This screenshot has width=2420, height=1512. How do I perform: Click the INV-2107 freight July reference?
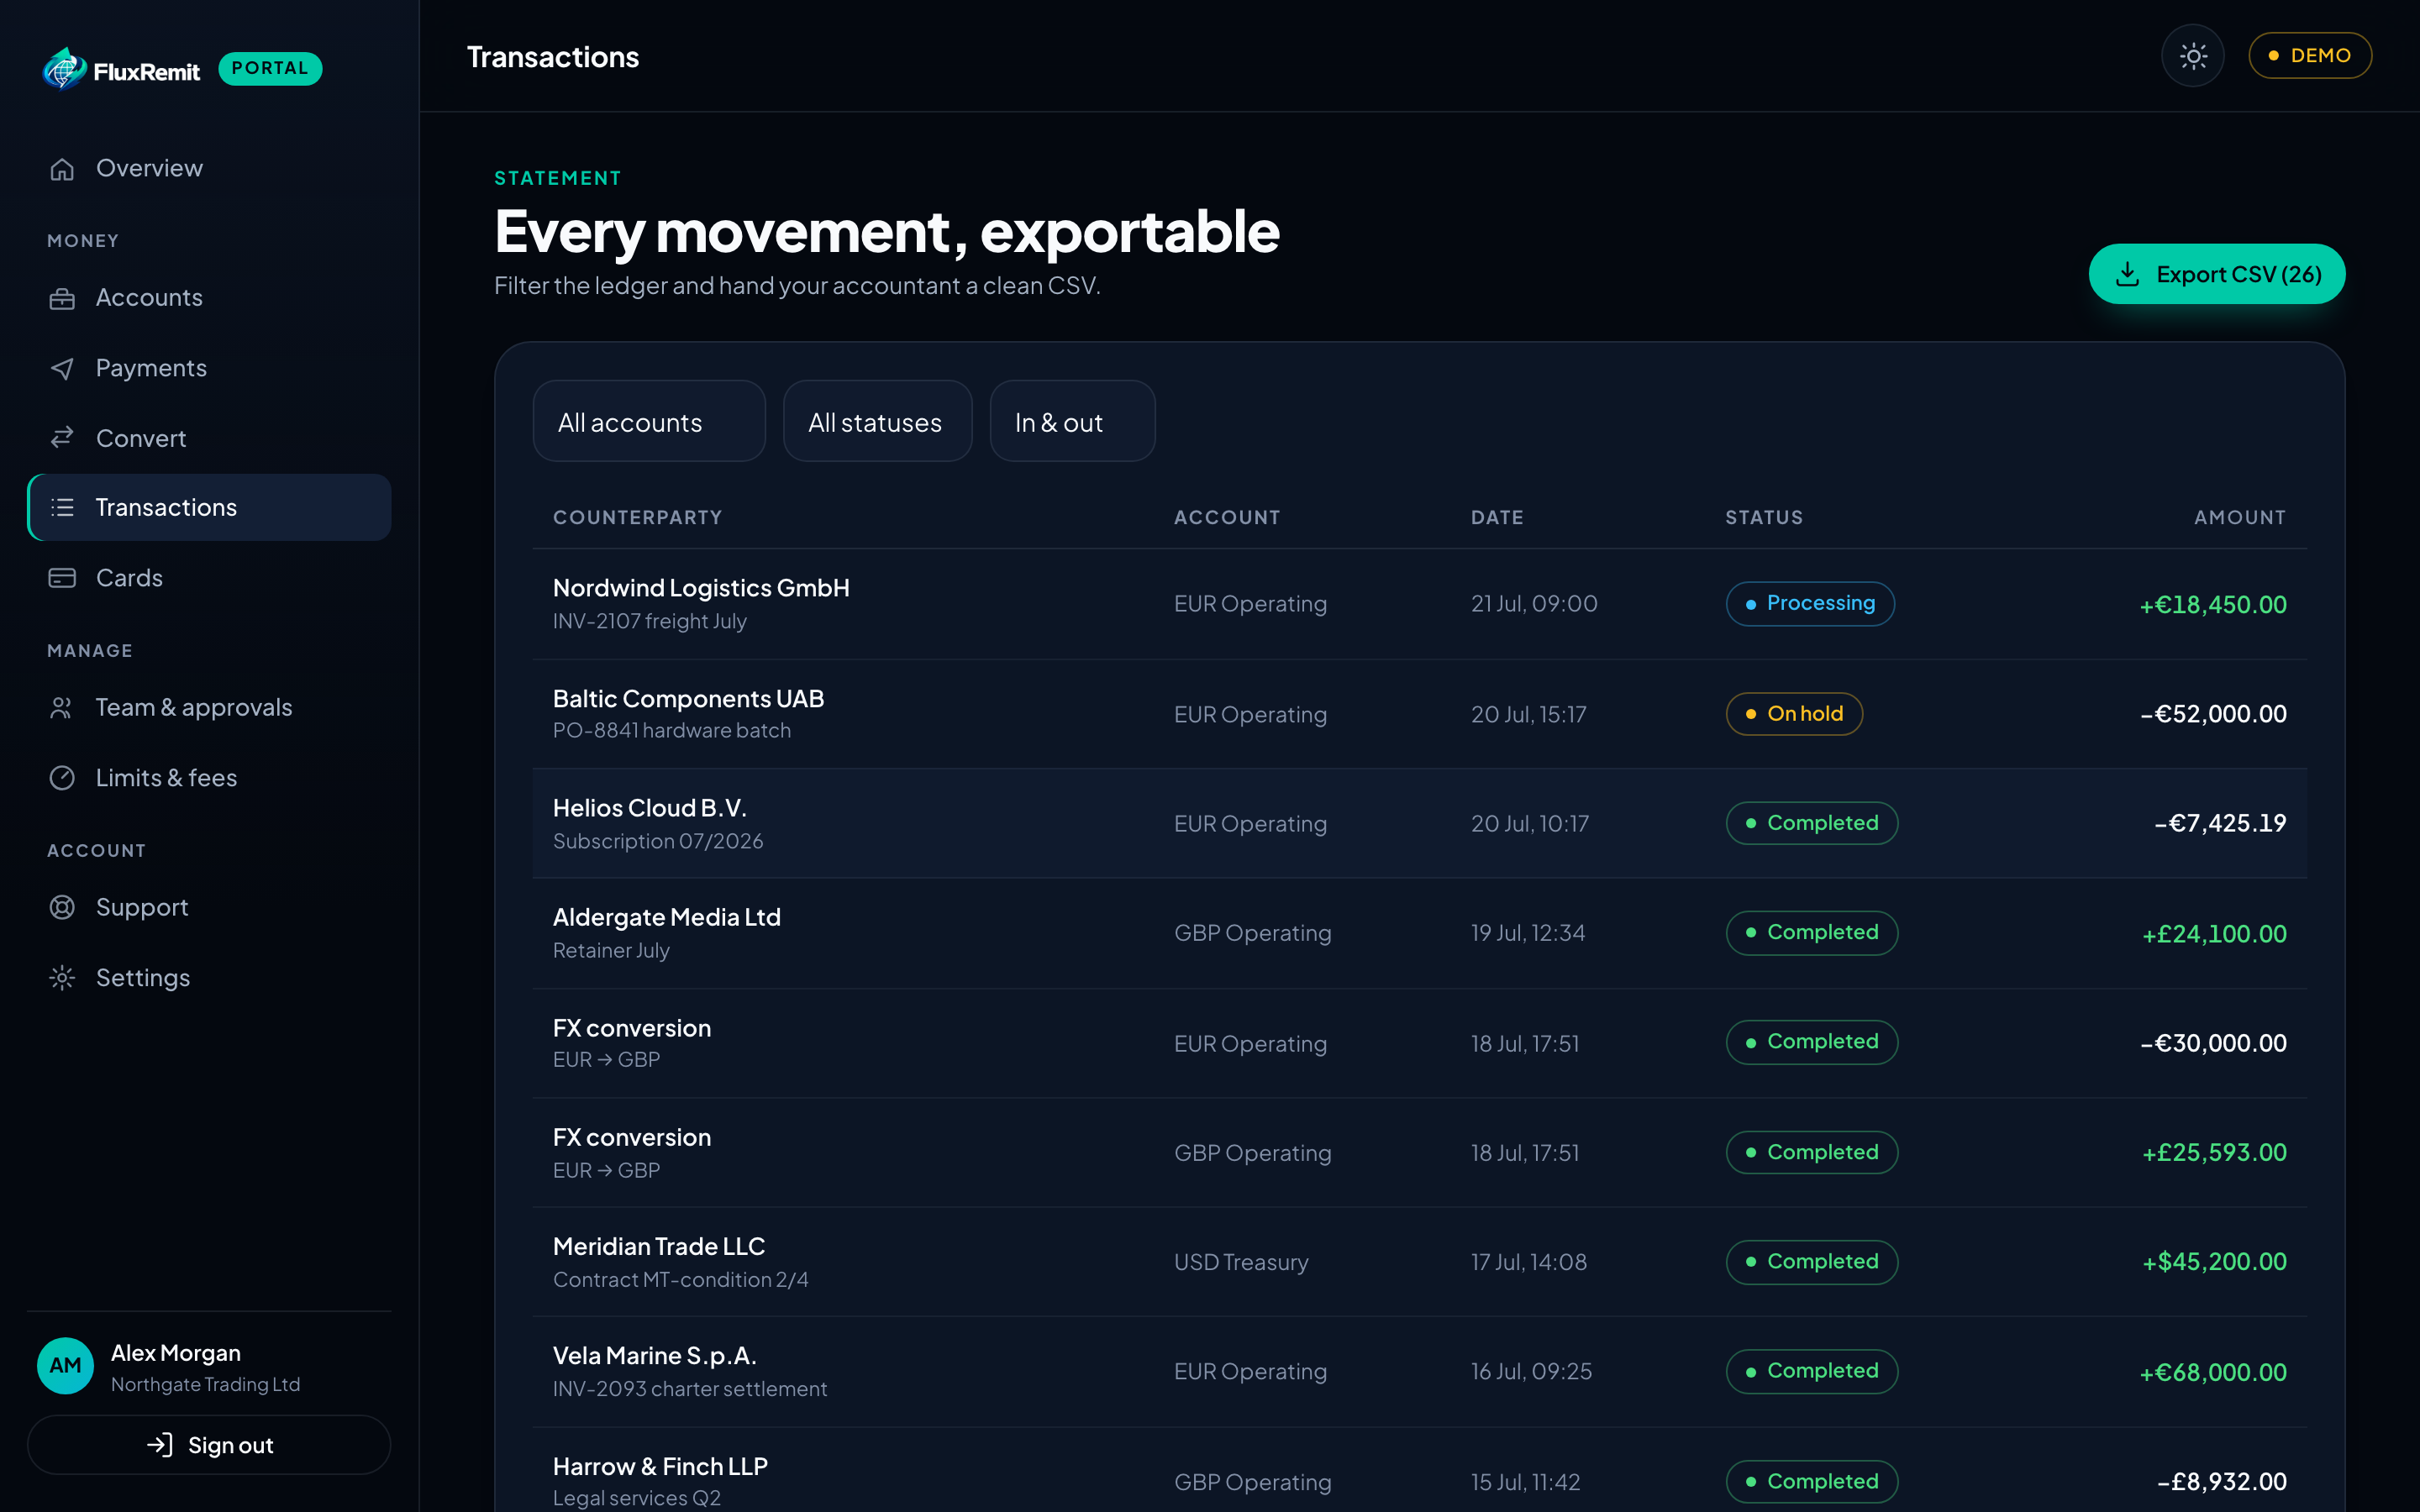point(650,621)
